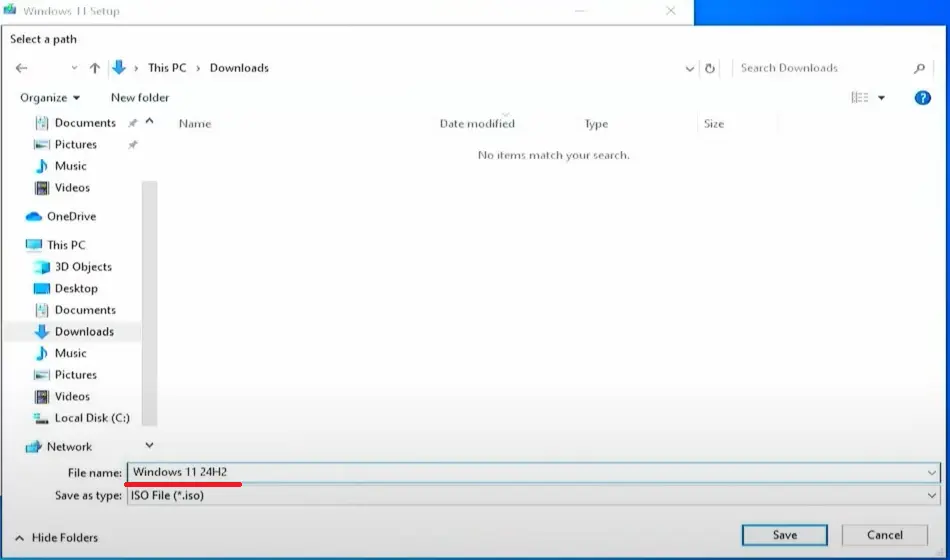Click the Network icon
The image size is (950, 560).
(33, 447)
